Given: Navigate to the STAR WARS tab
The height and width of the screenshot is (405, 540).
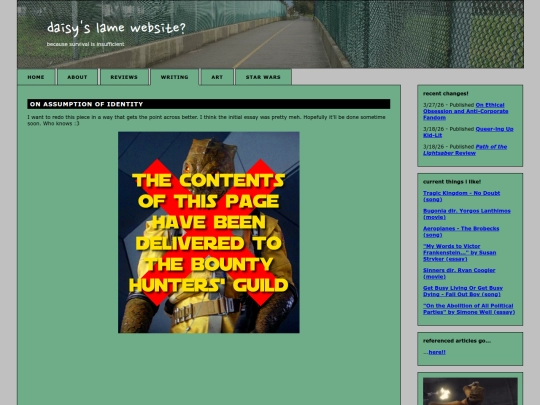Looking at the screenshot, I should [x=263, y=77].
